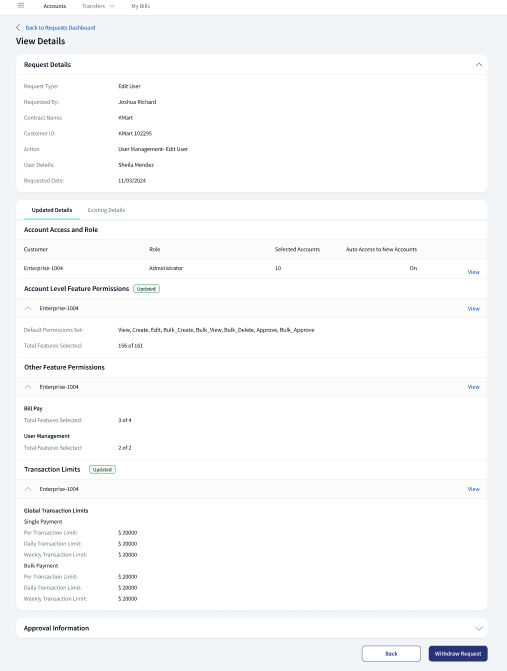
Task: Collapse Enterprise-1004 under Account Level Feature Permissions
Action: tap(28, 308)
